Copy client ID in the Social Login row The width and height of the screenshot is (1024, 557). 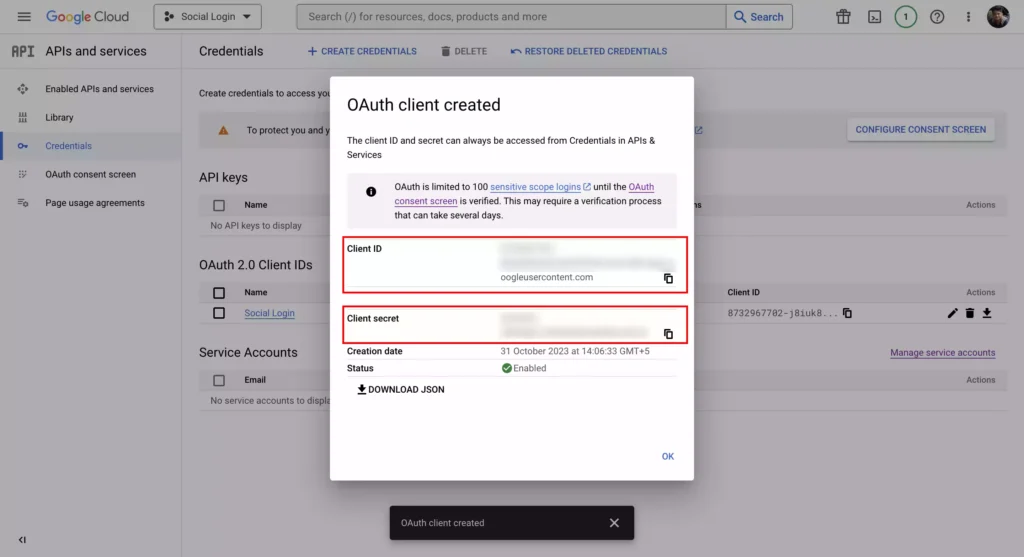tap(847, 313)
